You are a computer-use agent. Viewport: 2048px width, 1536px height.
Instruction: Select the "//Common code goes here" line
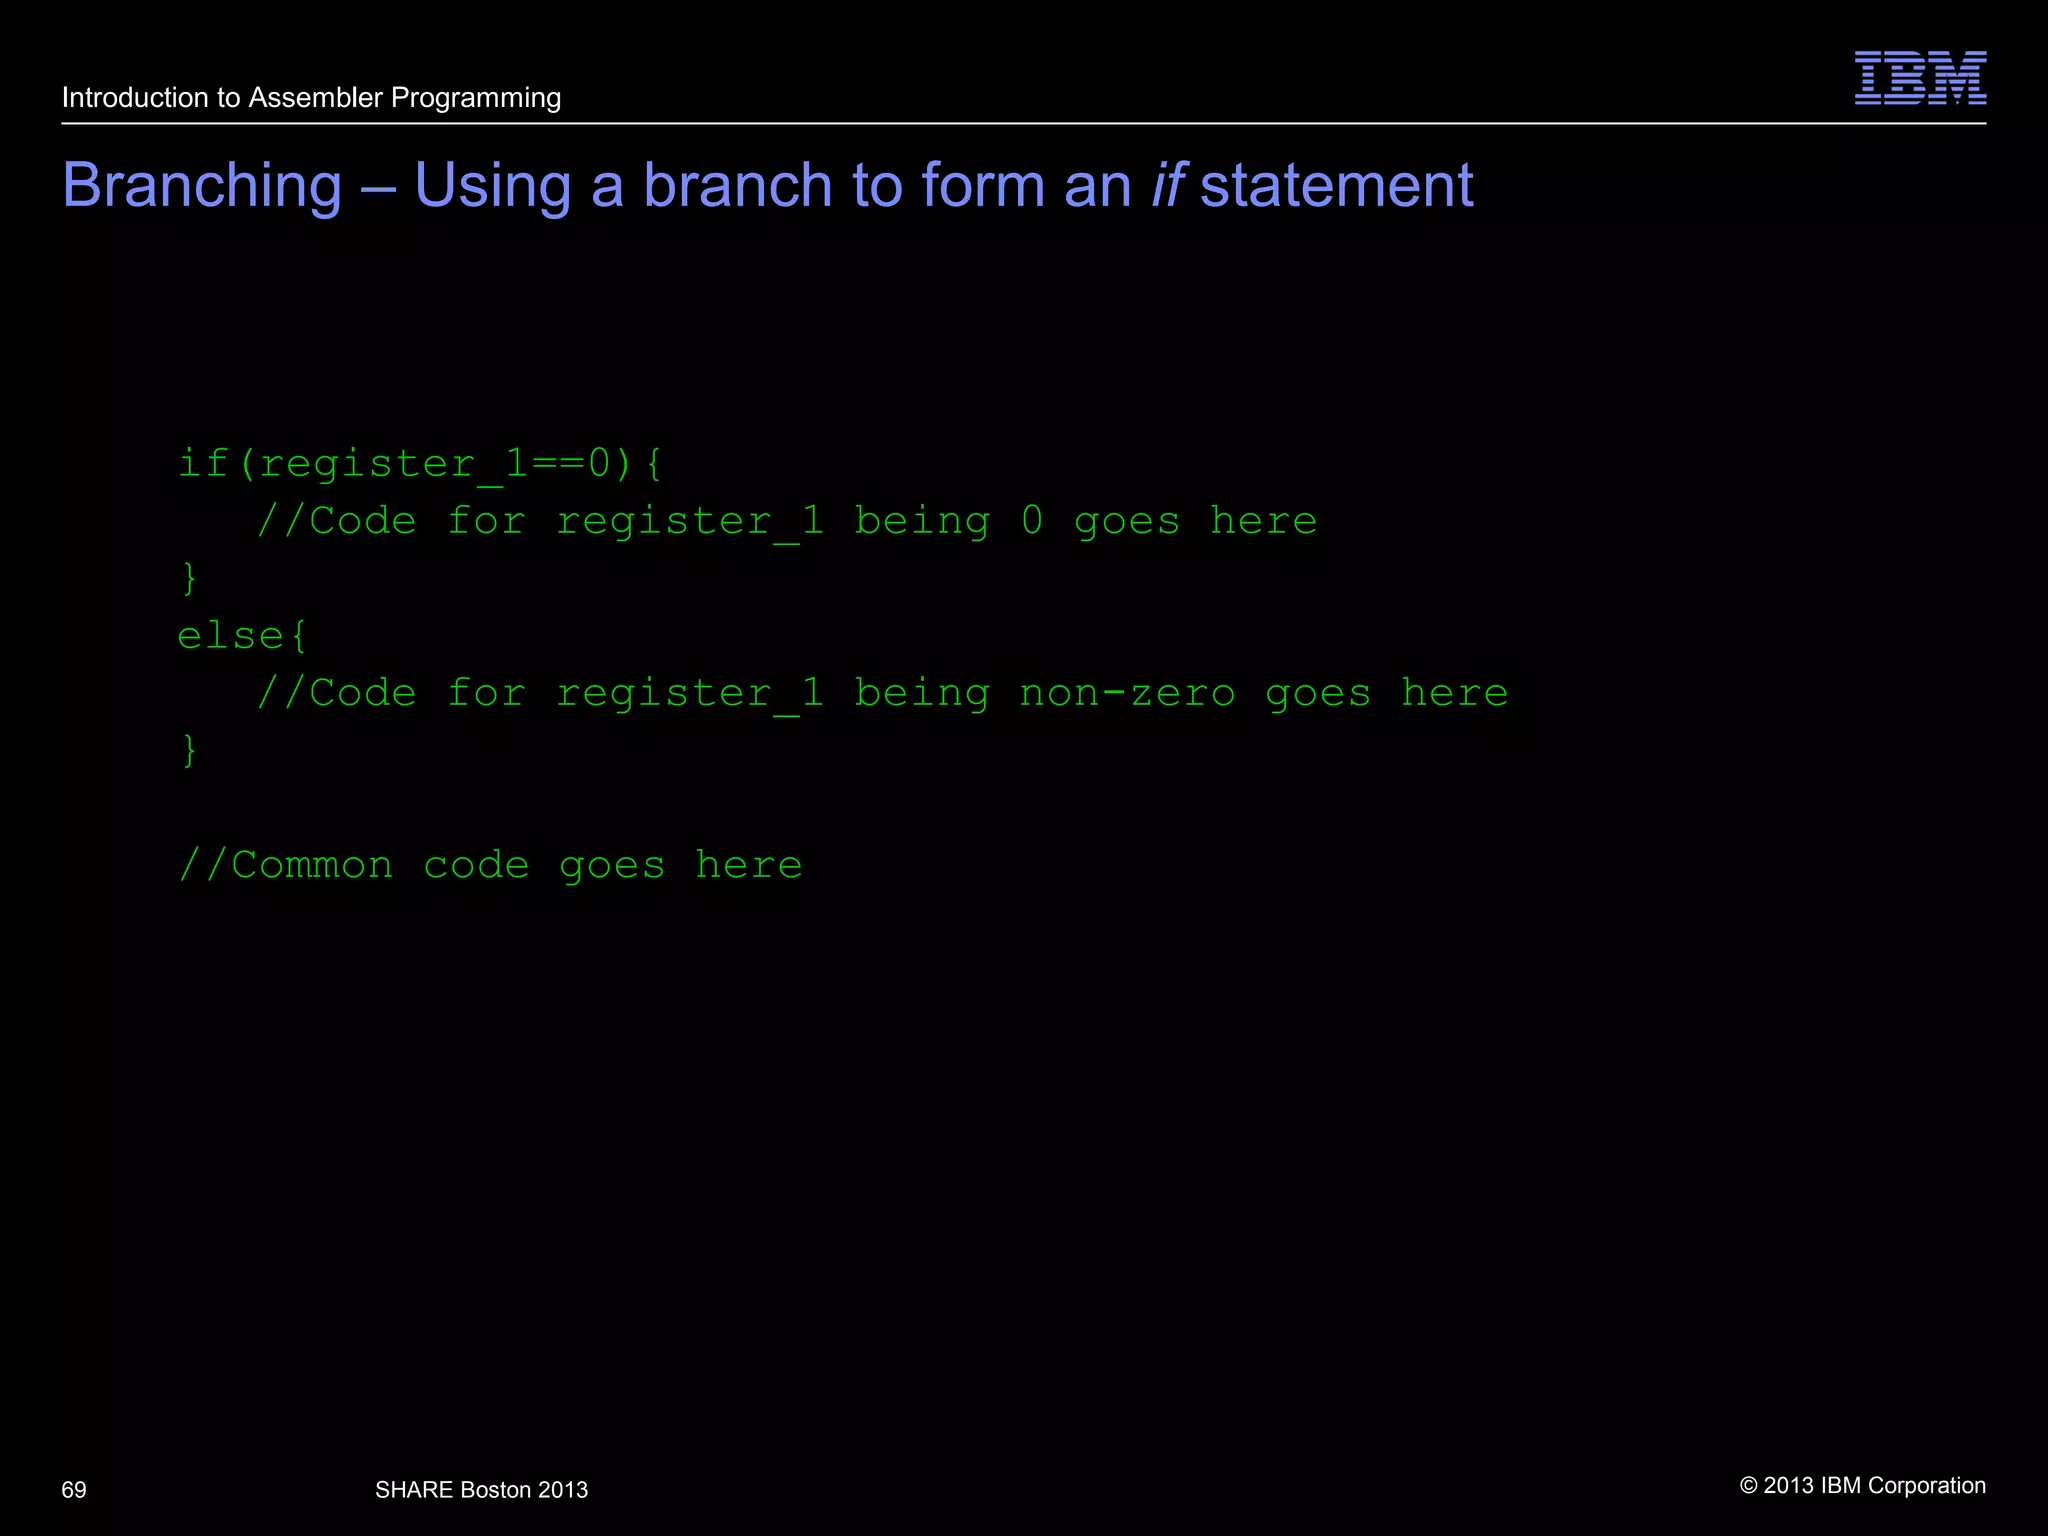(490, 865)
